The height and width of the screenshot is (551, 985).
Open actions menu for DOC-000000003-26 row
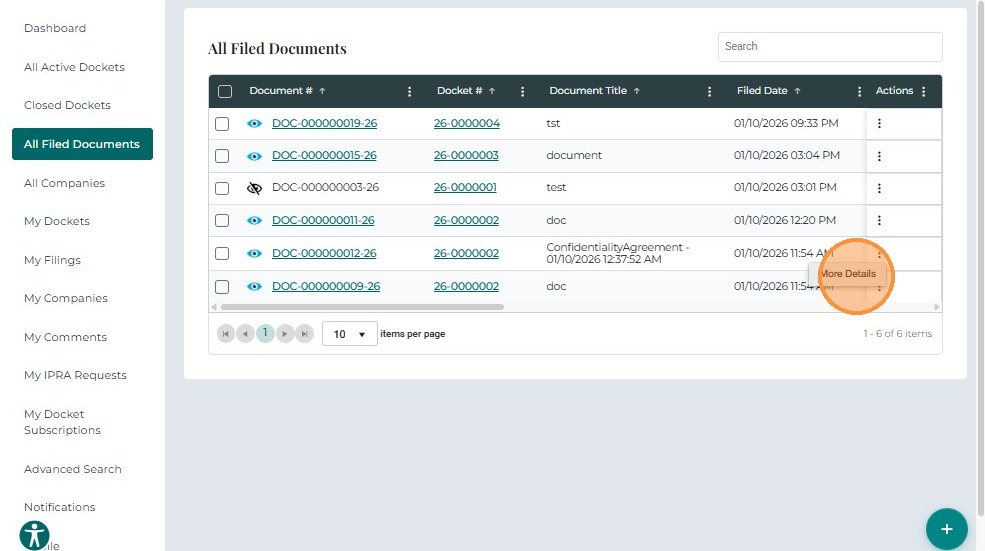pyautogui.click(x=879, y=188)
